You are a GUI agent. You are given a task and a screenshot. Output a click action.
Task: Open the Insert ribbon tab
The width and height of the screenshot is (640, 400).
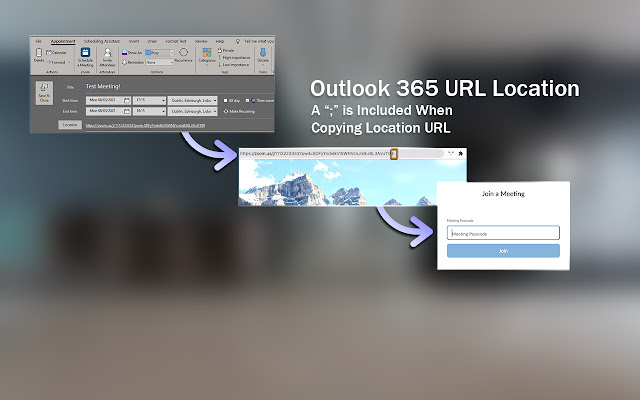[x=134, y=41]
